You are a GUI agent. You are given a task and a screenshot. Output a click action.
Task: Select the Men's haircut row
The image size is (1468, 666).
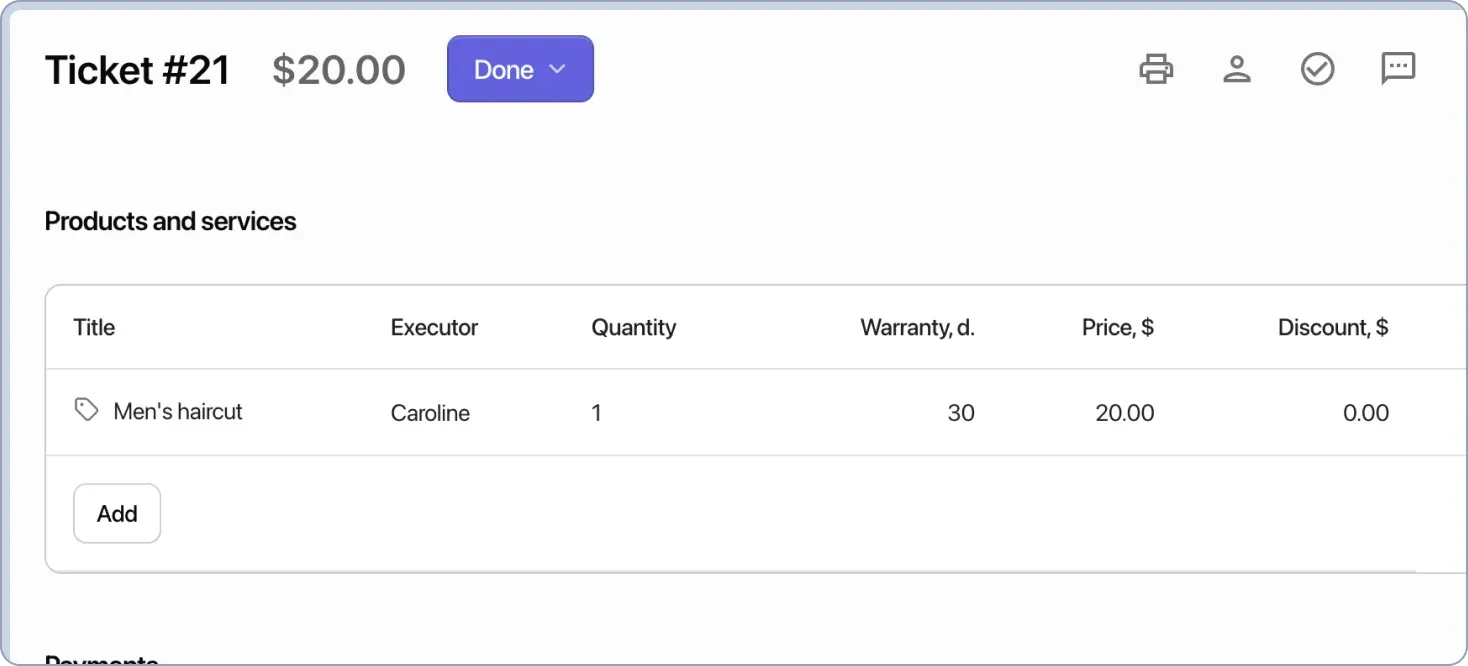pyautogui.click(x=178, y=410)
